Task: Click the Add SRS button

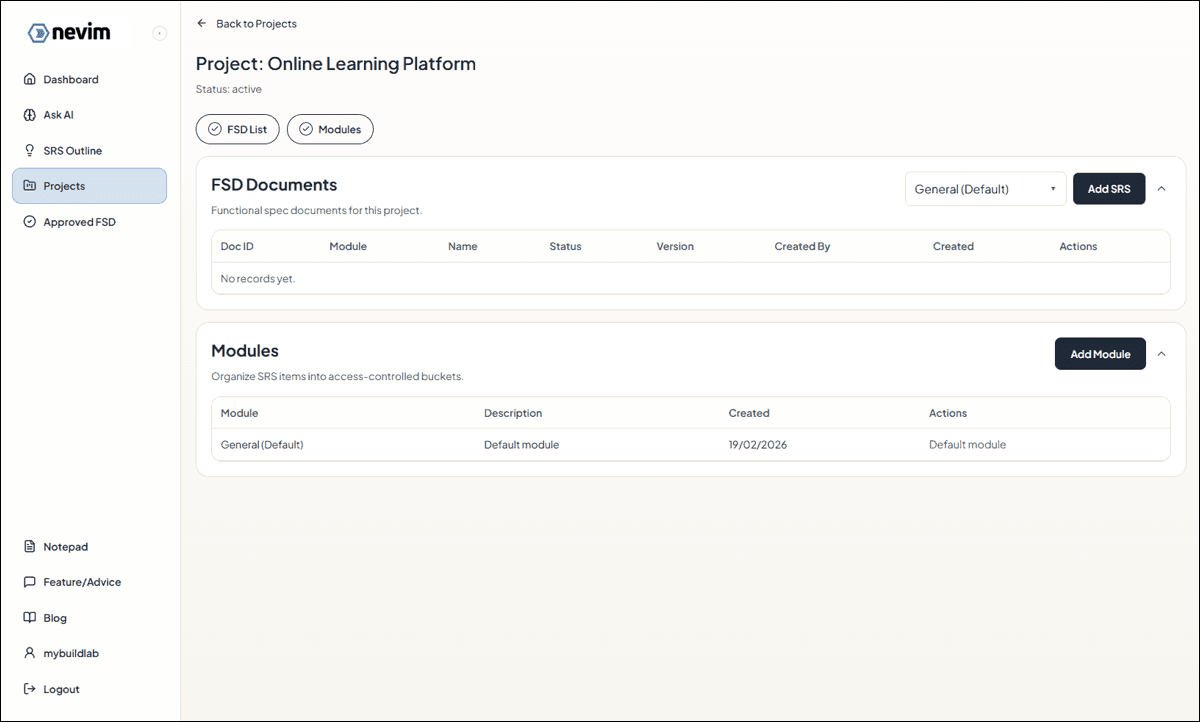Action: (1109, 188)
